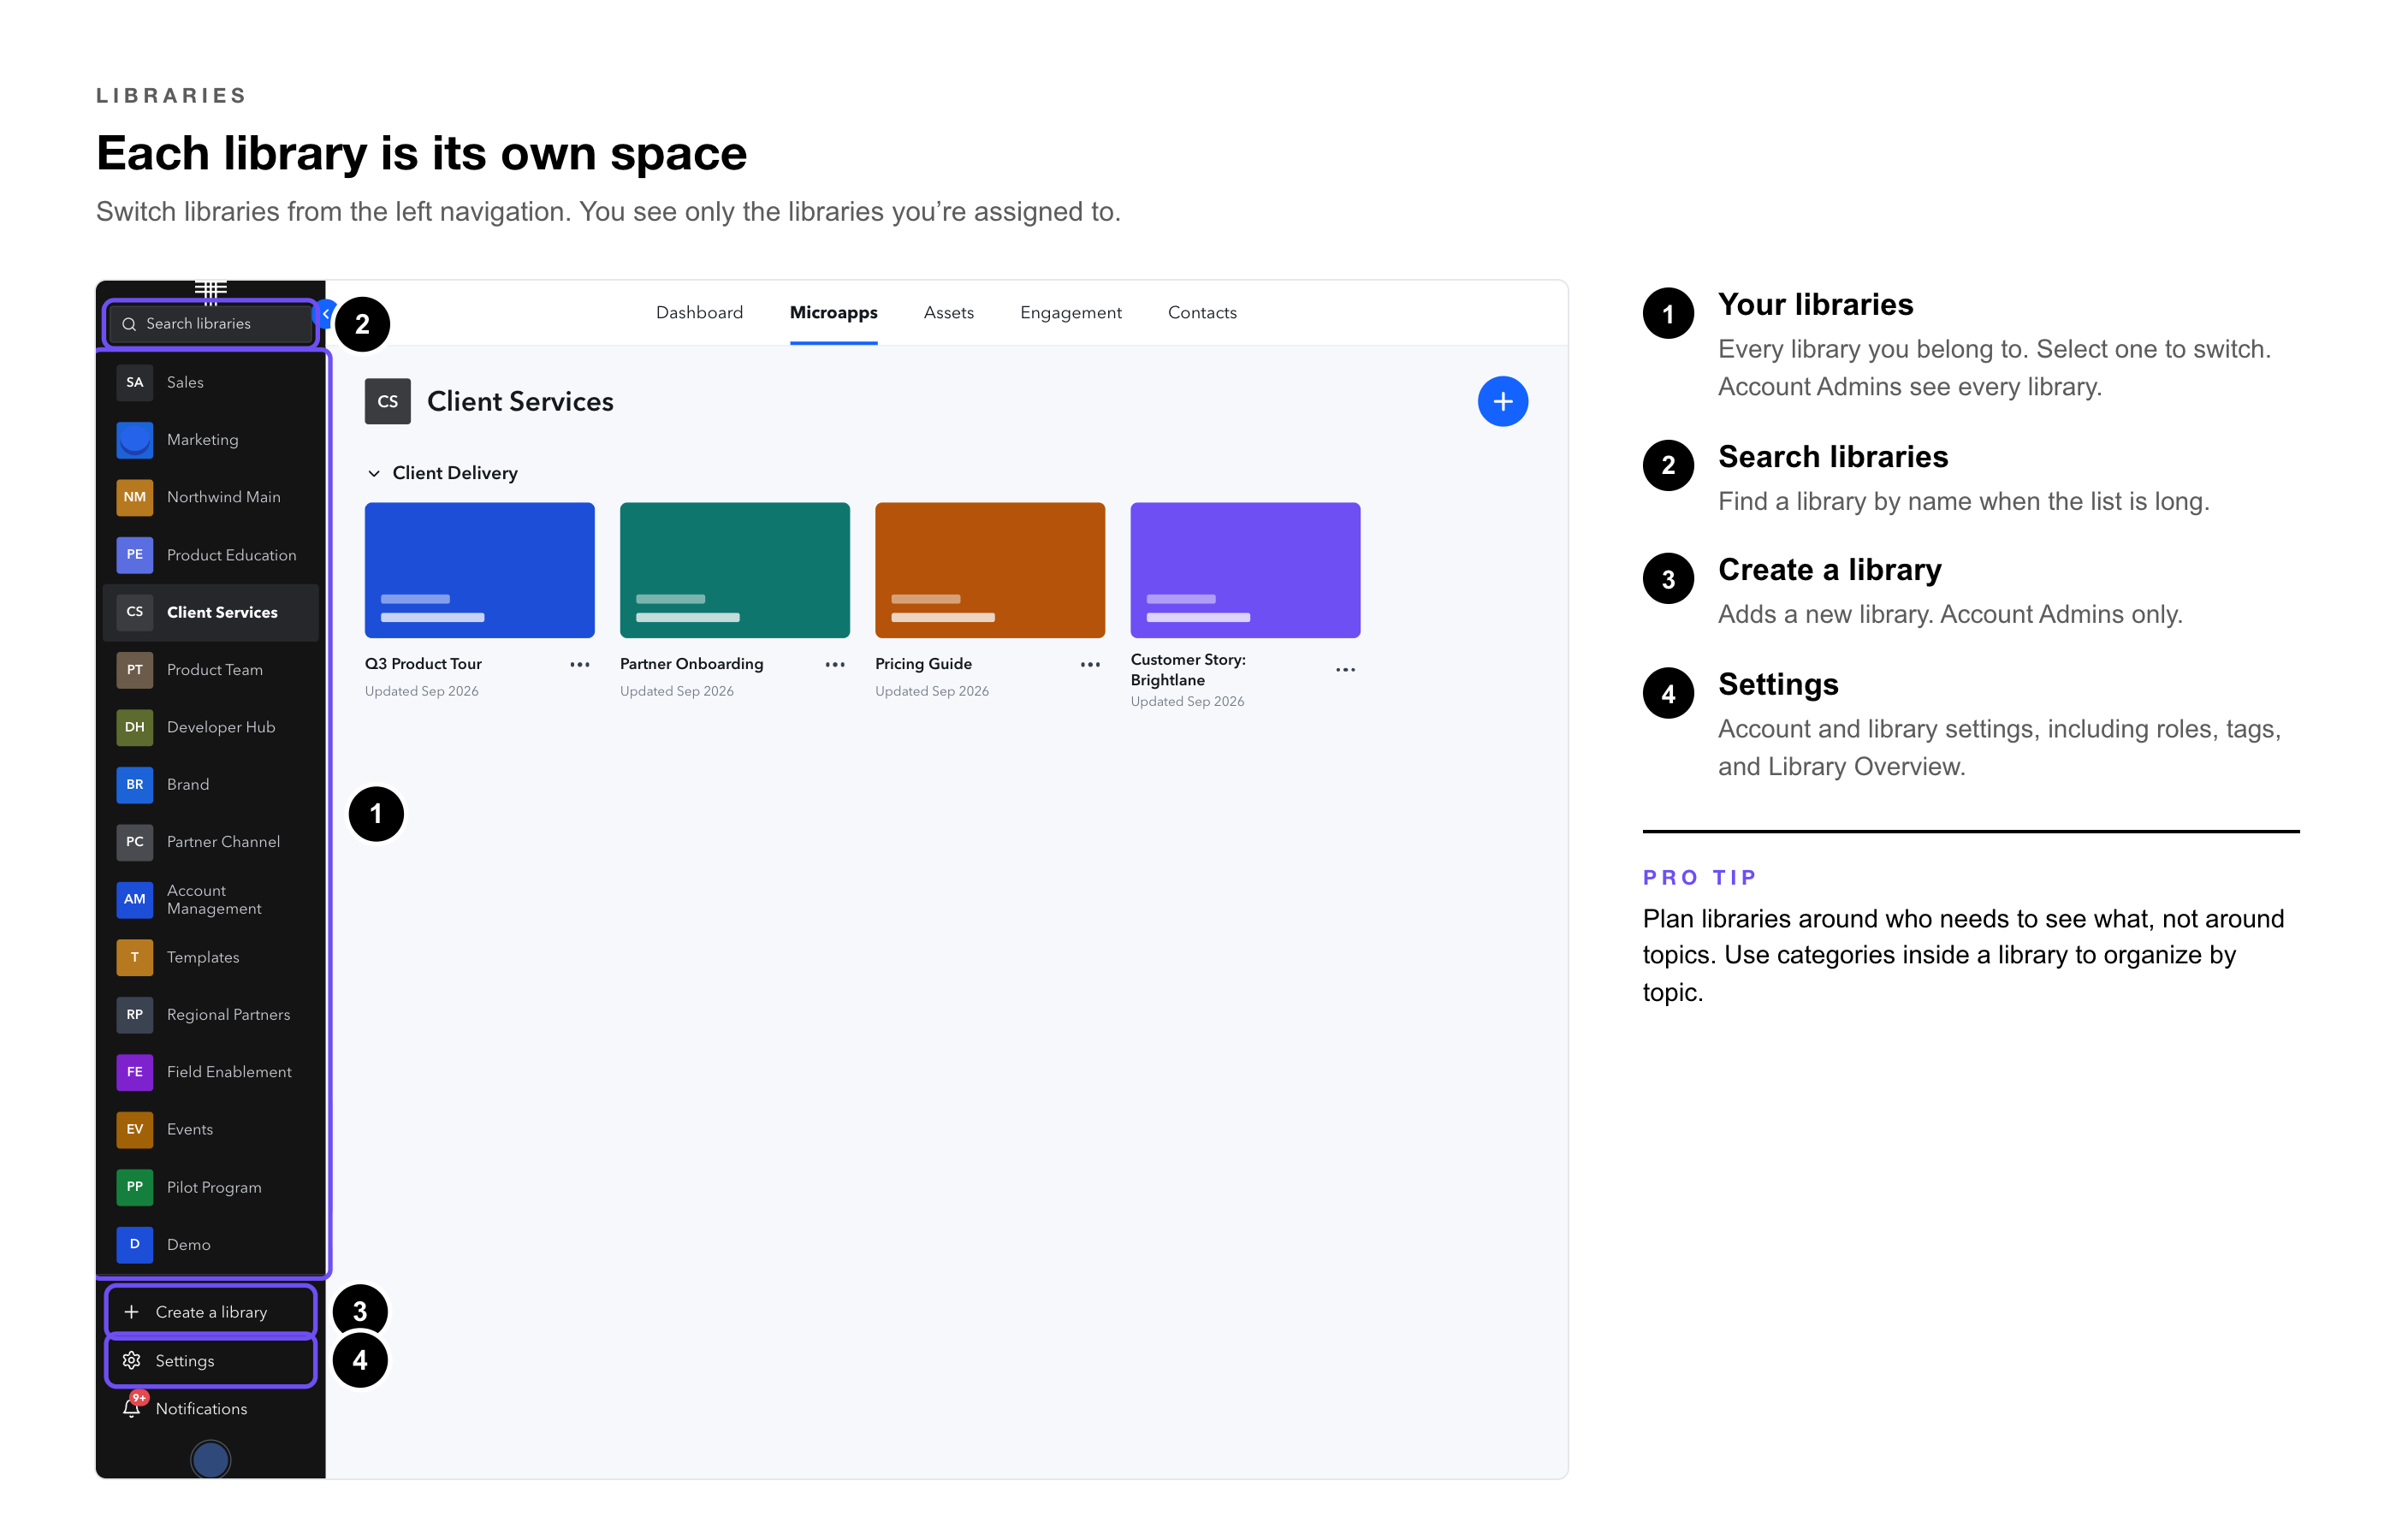This screenshot has height=1540, width=2396.
Task: Click the Settings gear icon
Action: click(x=131, y=1360)
